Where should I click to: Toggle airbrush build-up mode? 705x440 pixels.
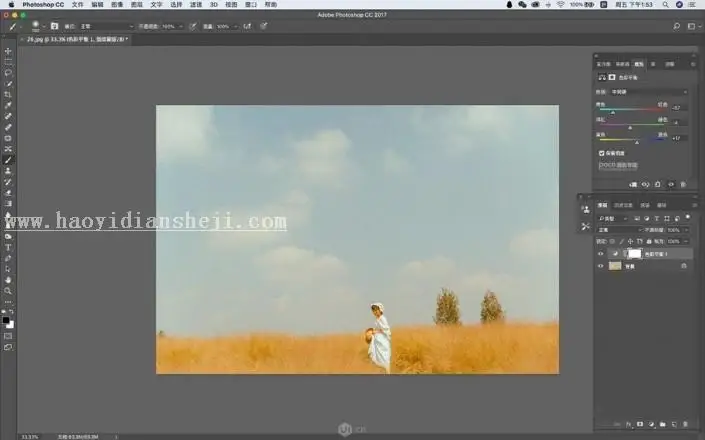click(x=247, y=27)
